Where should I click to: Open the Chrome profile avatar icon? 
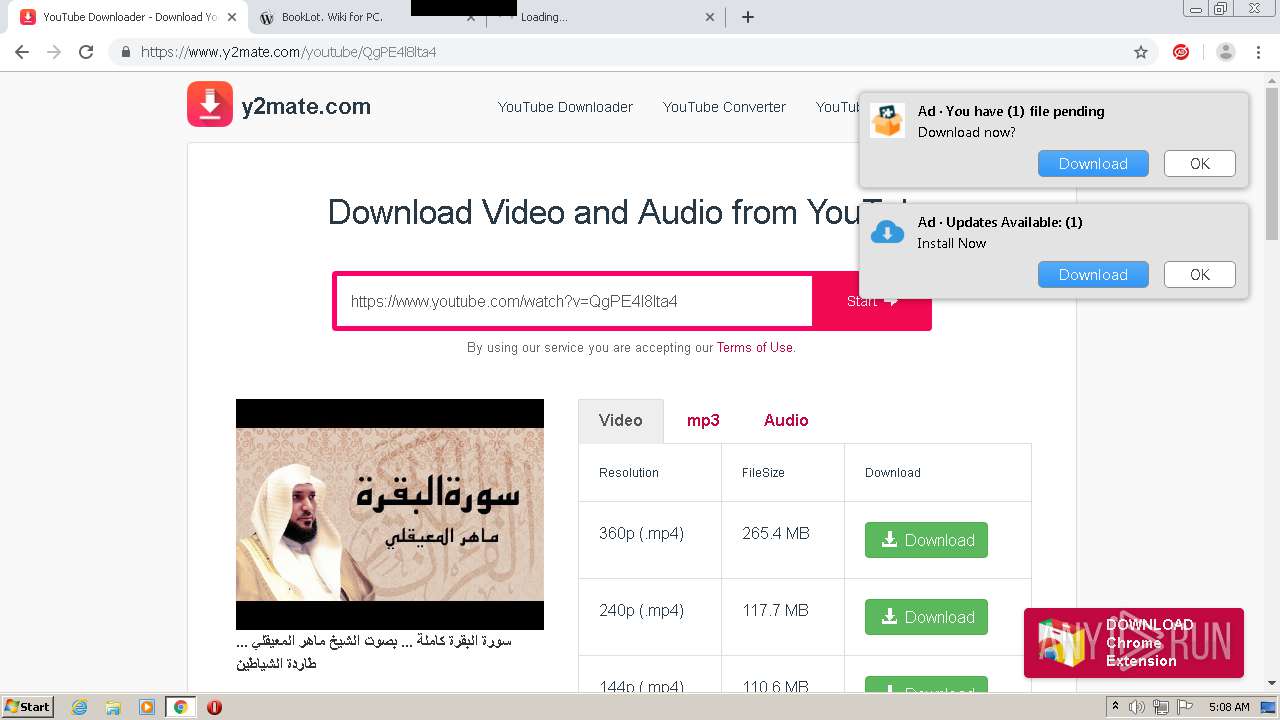coord(1226,52)
